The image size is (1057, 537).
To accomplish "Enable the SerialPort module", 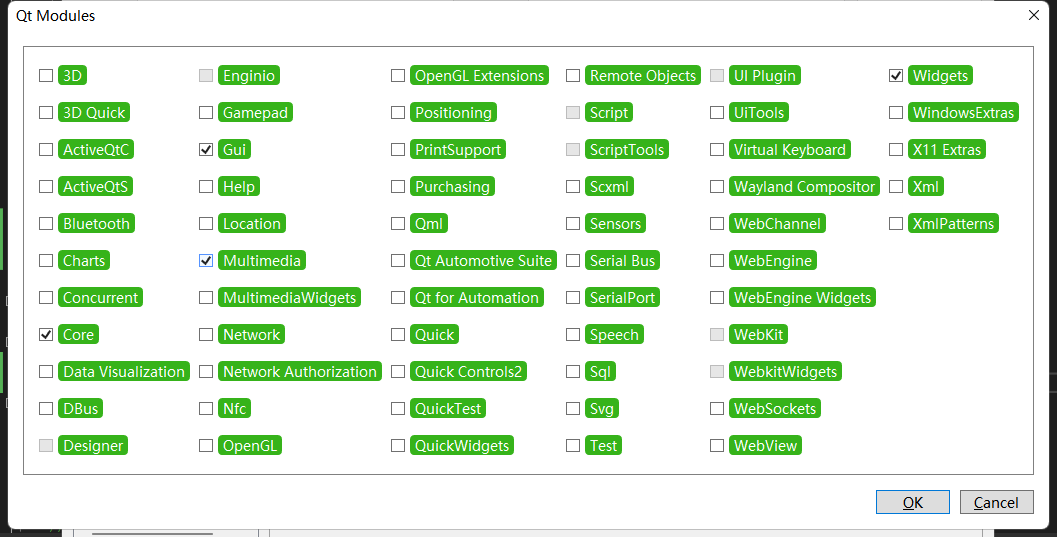I will [x=573, y=297].
